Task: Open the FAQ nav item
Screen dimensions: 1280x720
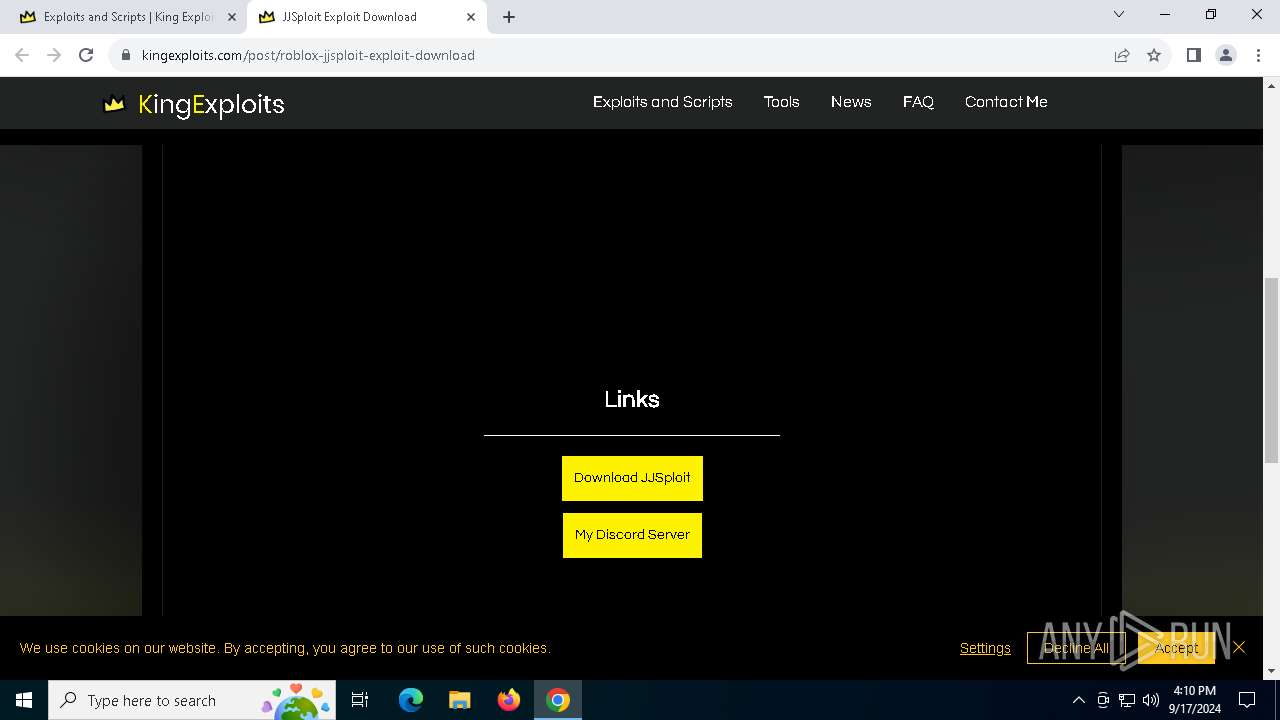Action: tap(918, 102)
